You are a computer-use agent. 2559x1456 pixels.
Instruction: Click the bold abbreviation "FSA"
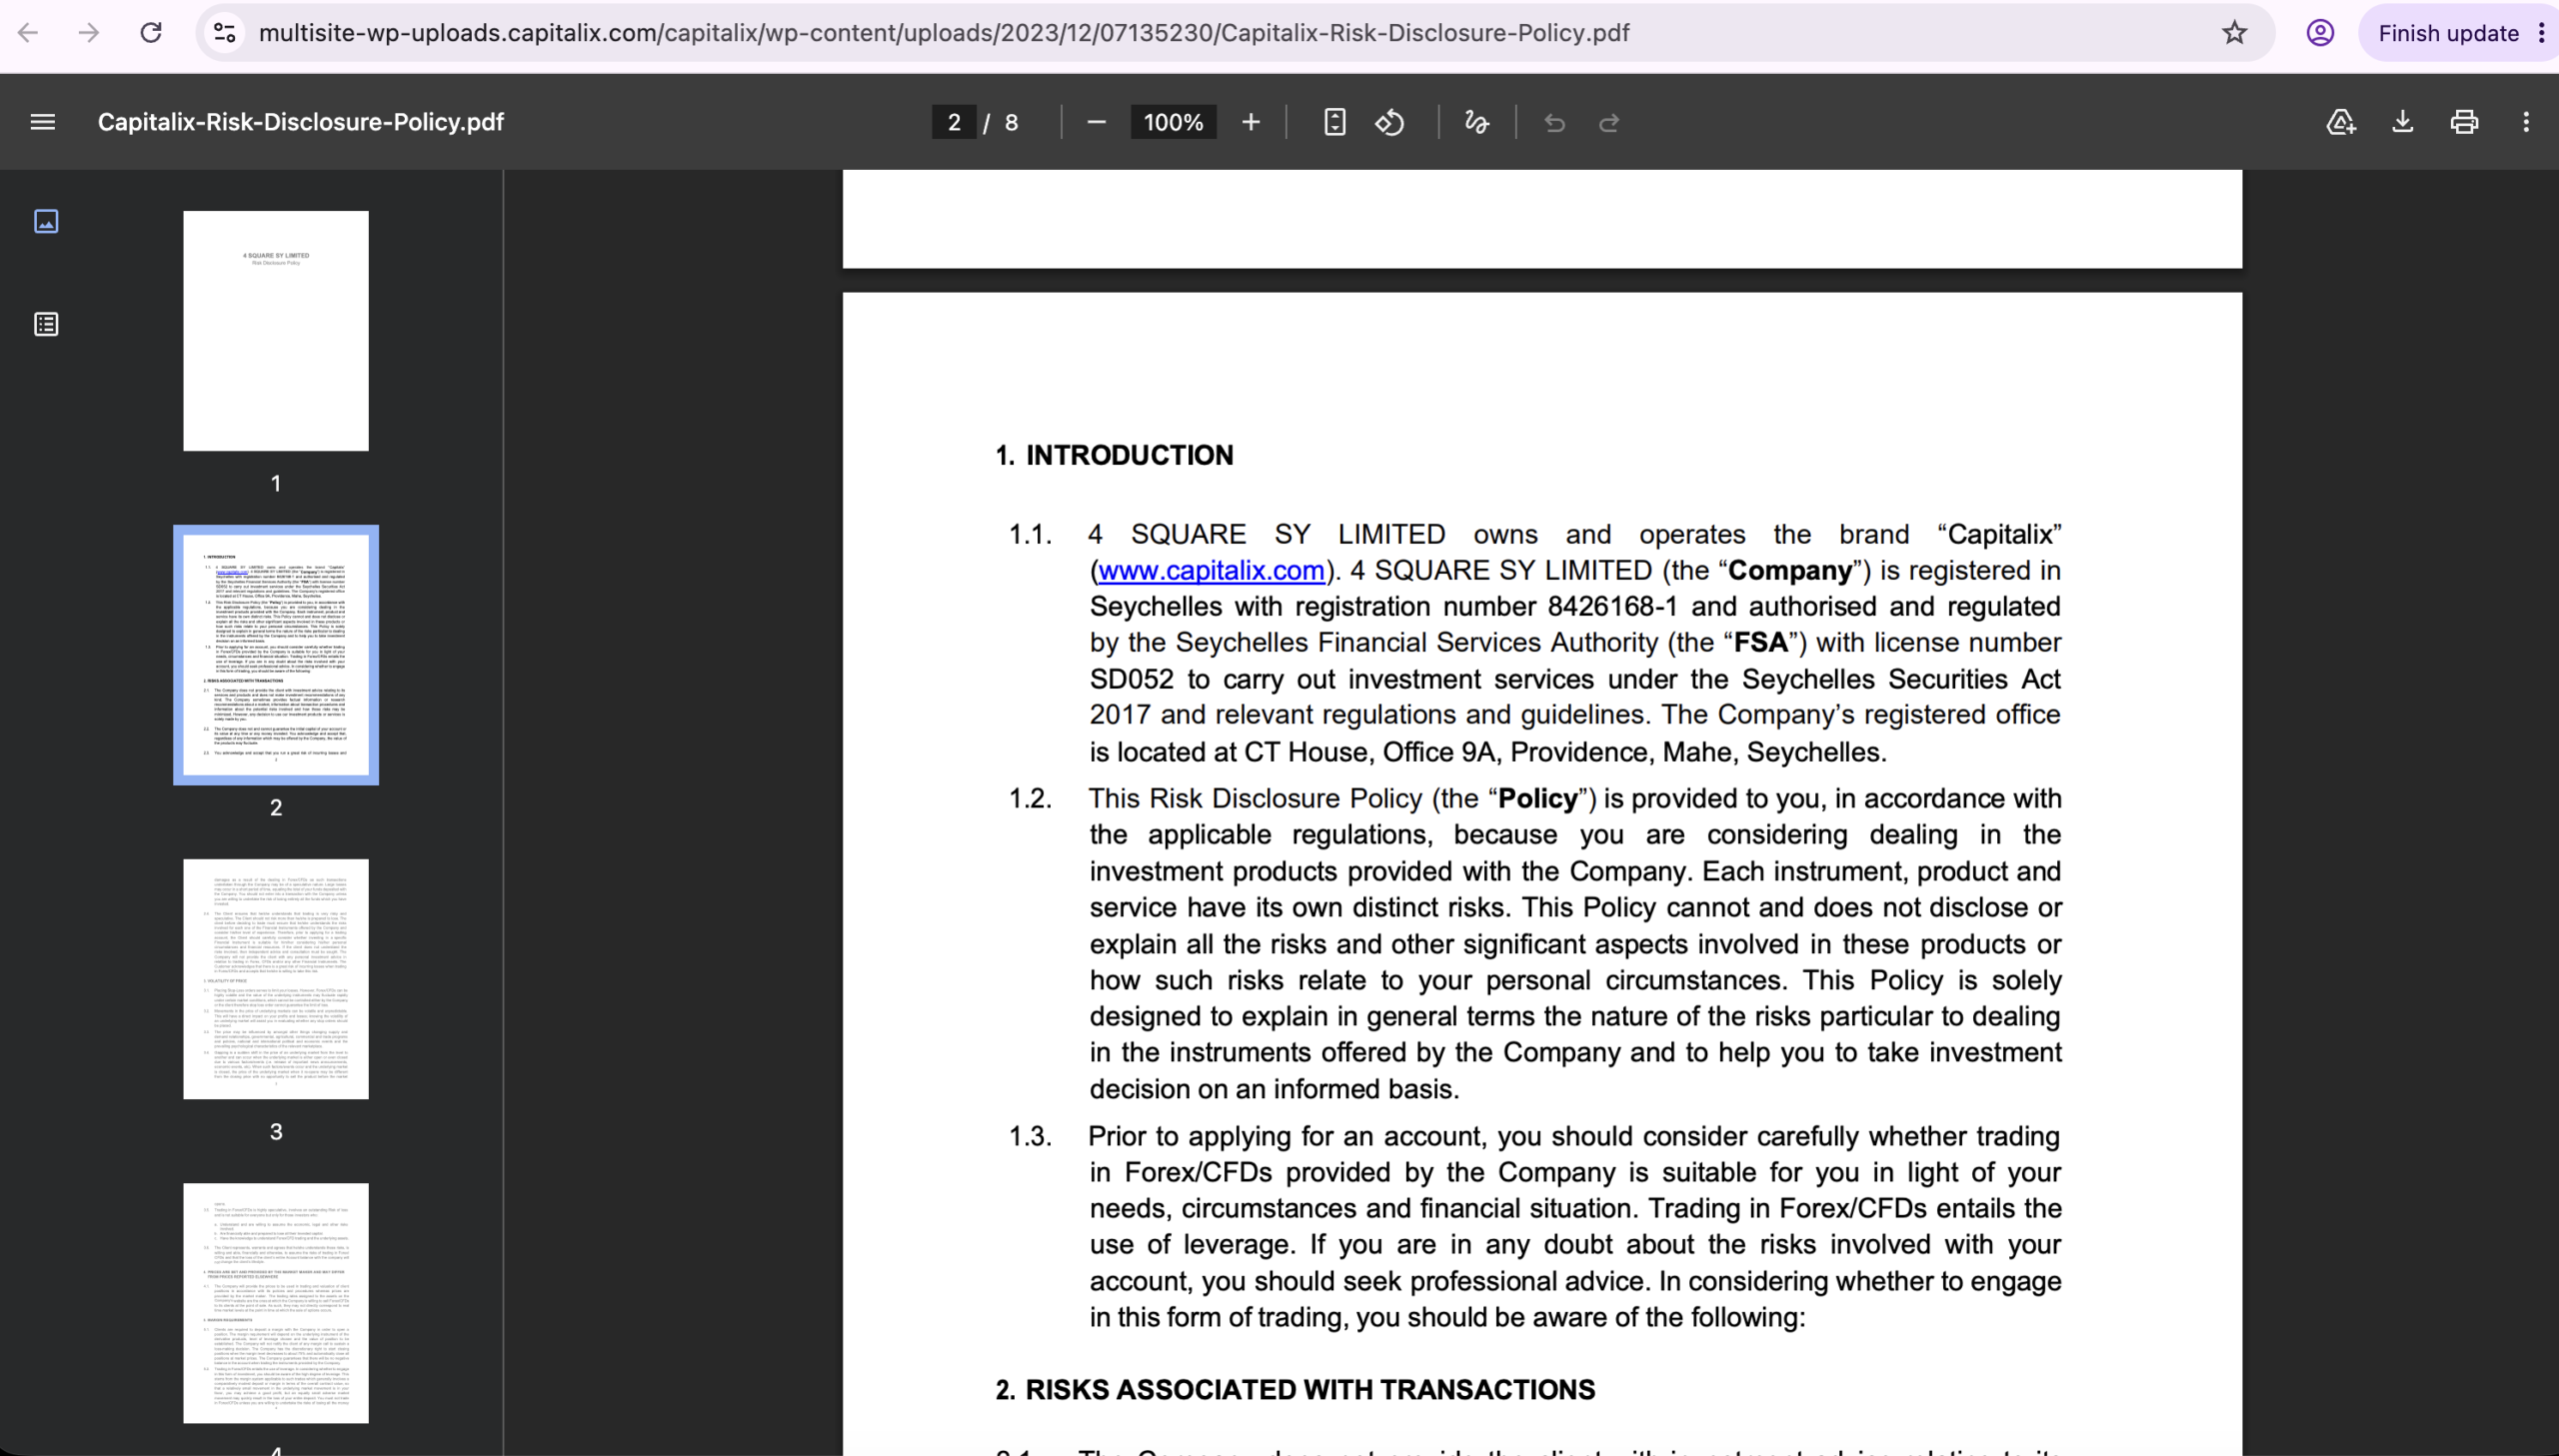(1761, 642)
